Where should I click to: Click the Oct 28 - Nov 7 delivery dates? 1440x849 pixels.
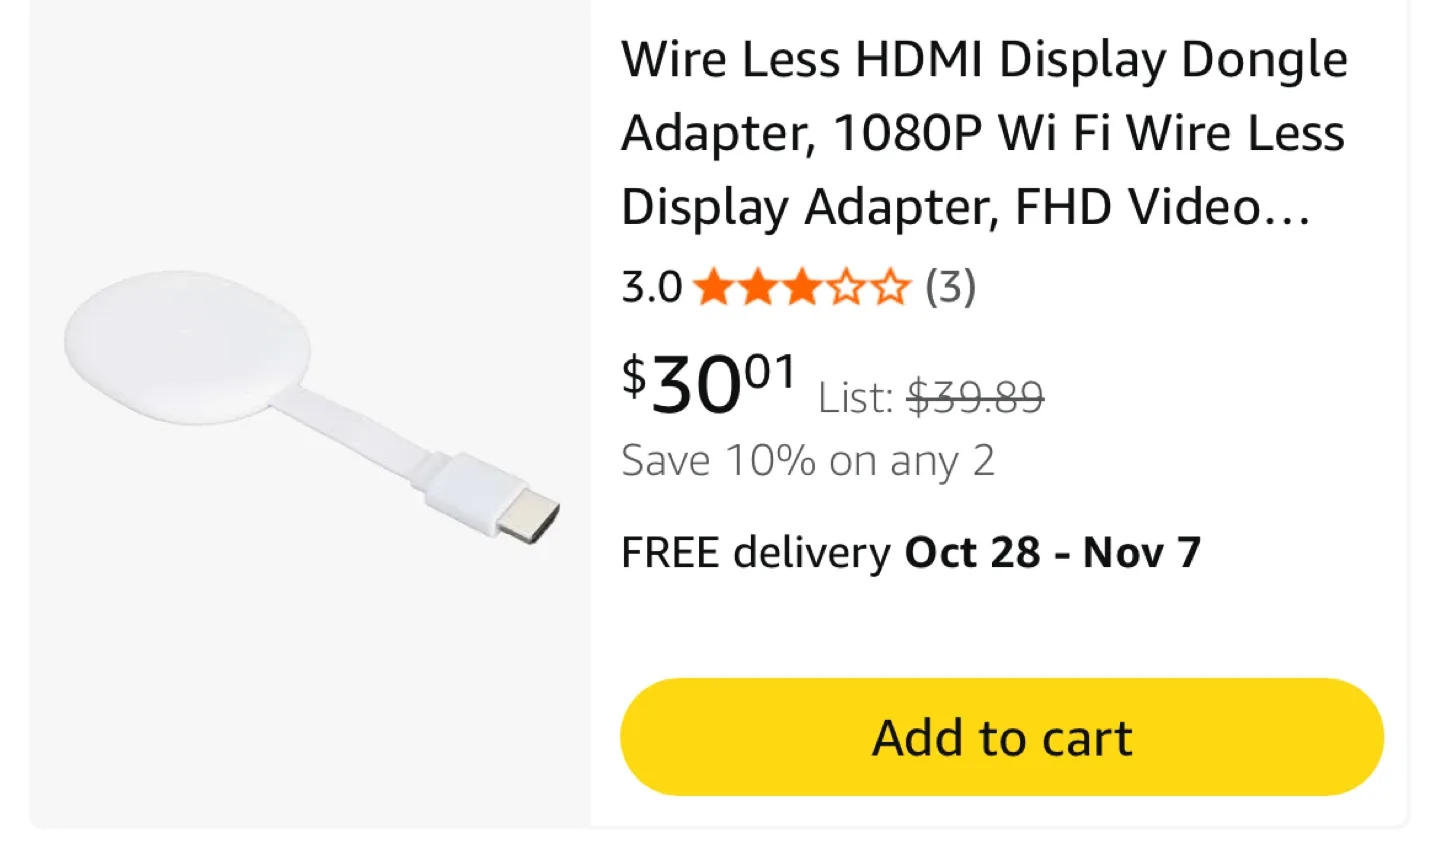pos(1052,551)
